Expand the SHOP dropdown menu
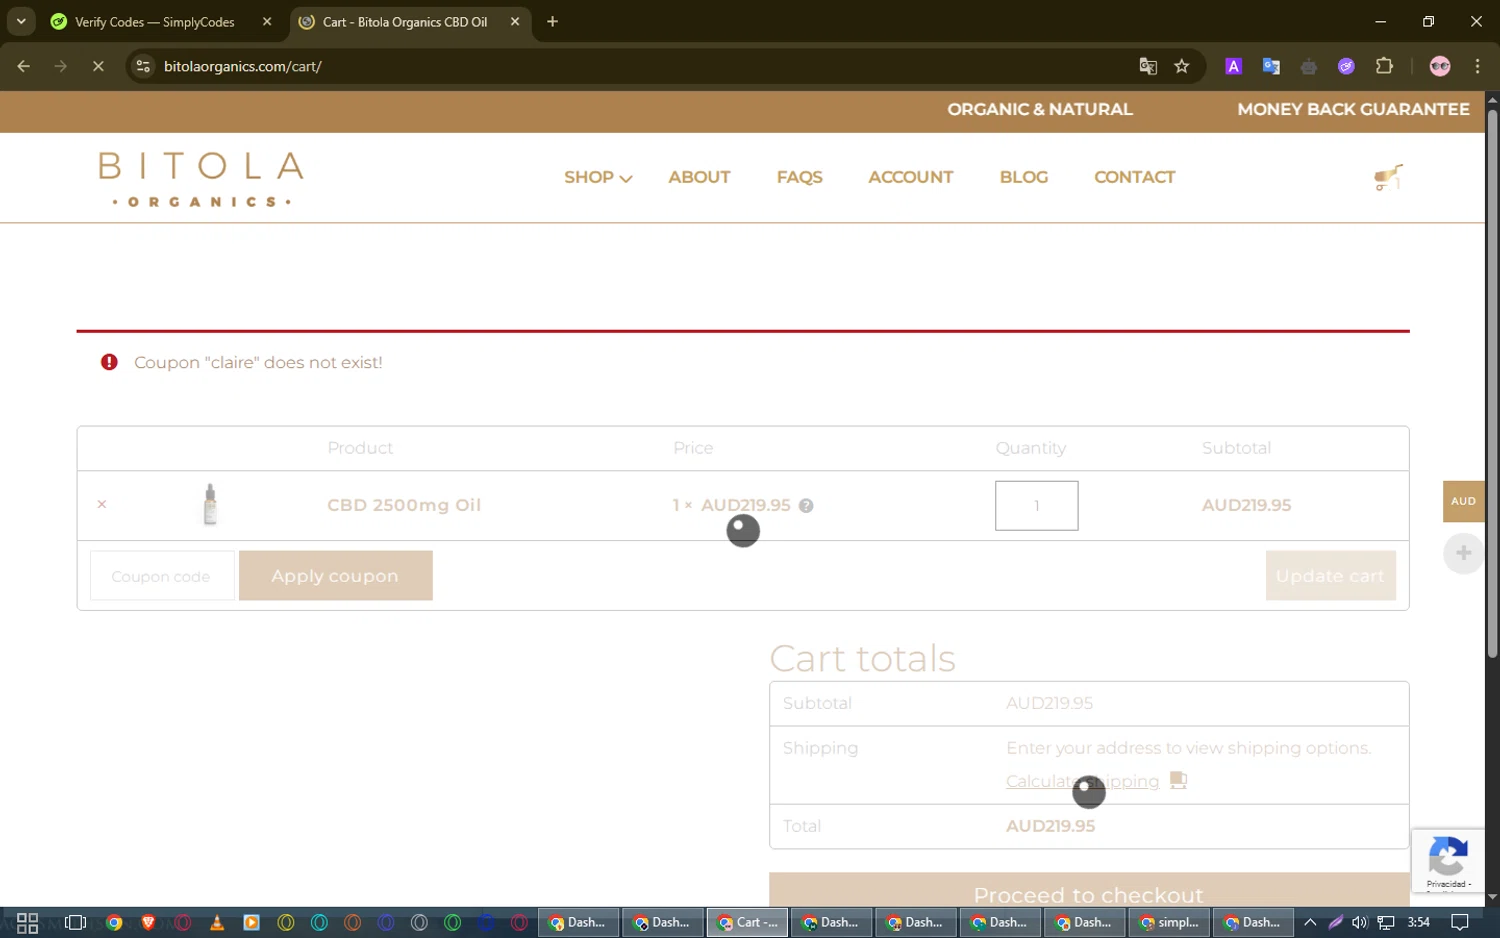Screen dimensions: 1500x938 [x=598, y=177]
